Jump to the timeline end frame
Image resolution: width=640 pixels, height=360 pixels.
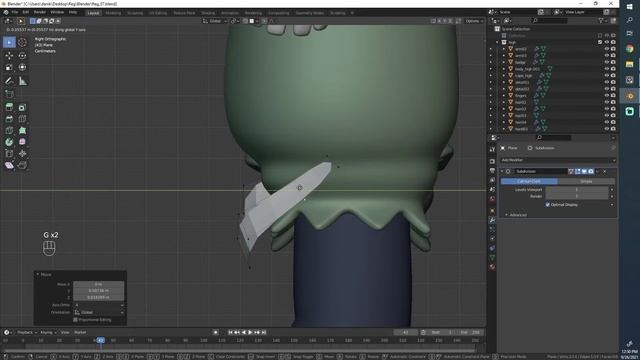coord(264,332)
